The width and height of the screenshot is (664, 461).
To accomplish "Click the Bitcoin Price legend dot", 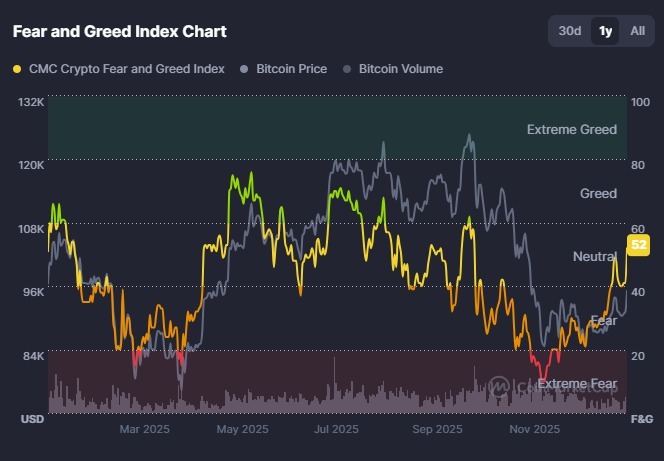I will click(245, 69).
